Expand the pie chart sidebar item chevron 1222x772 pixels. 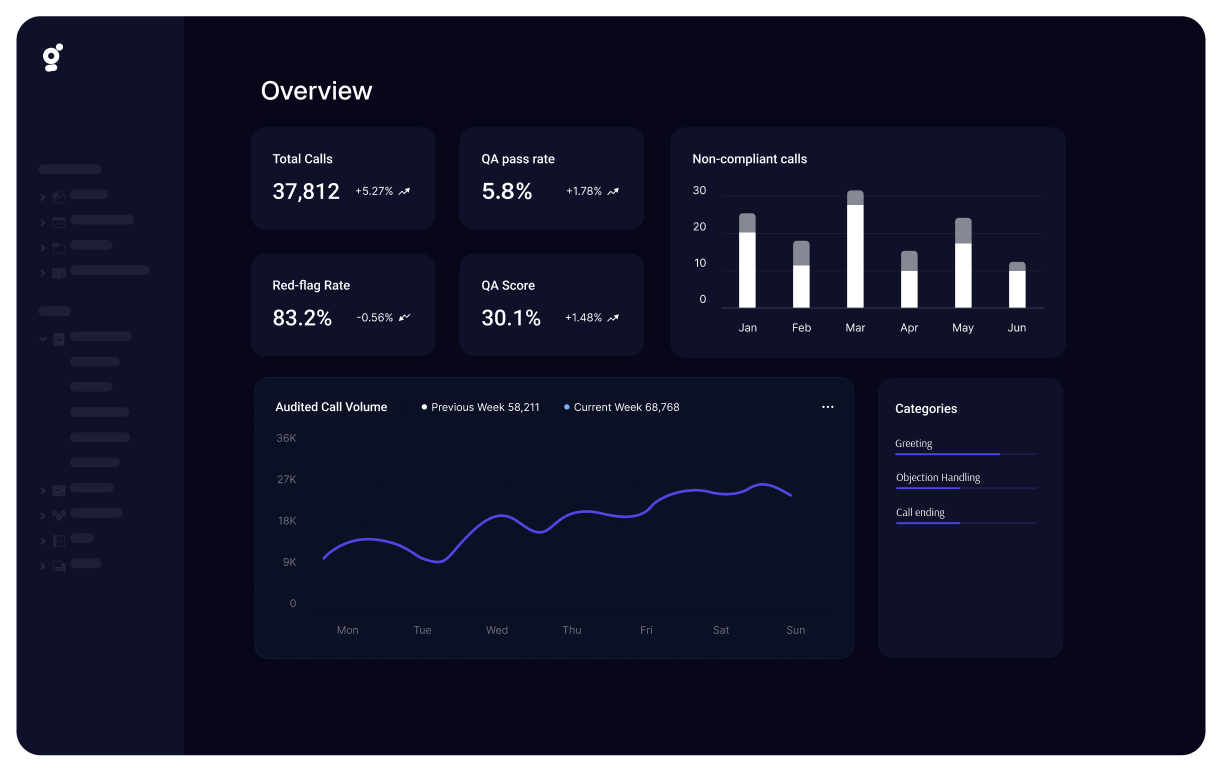(x=41, y=195)
